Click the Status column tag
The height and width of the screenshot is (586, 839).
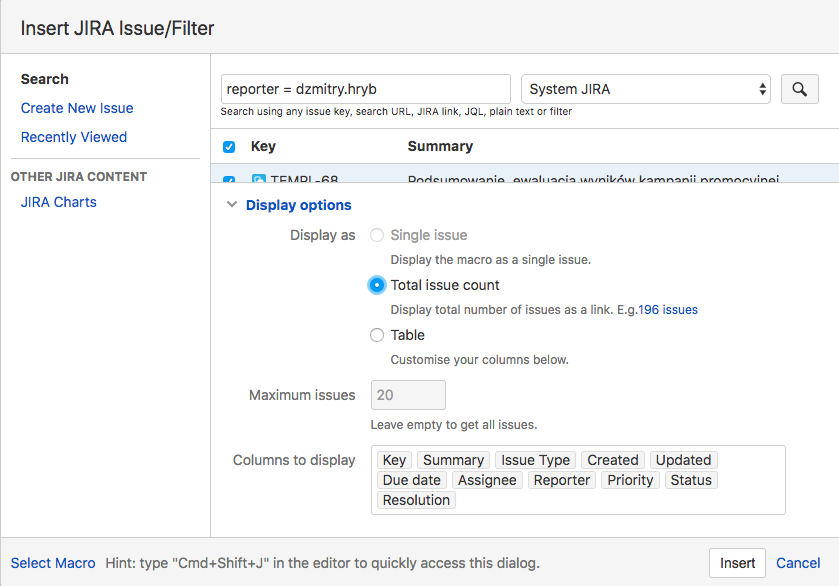click(691, 480)
